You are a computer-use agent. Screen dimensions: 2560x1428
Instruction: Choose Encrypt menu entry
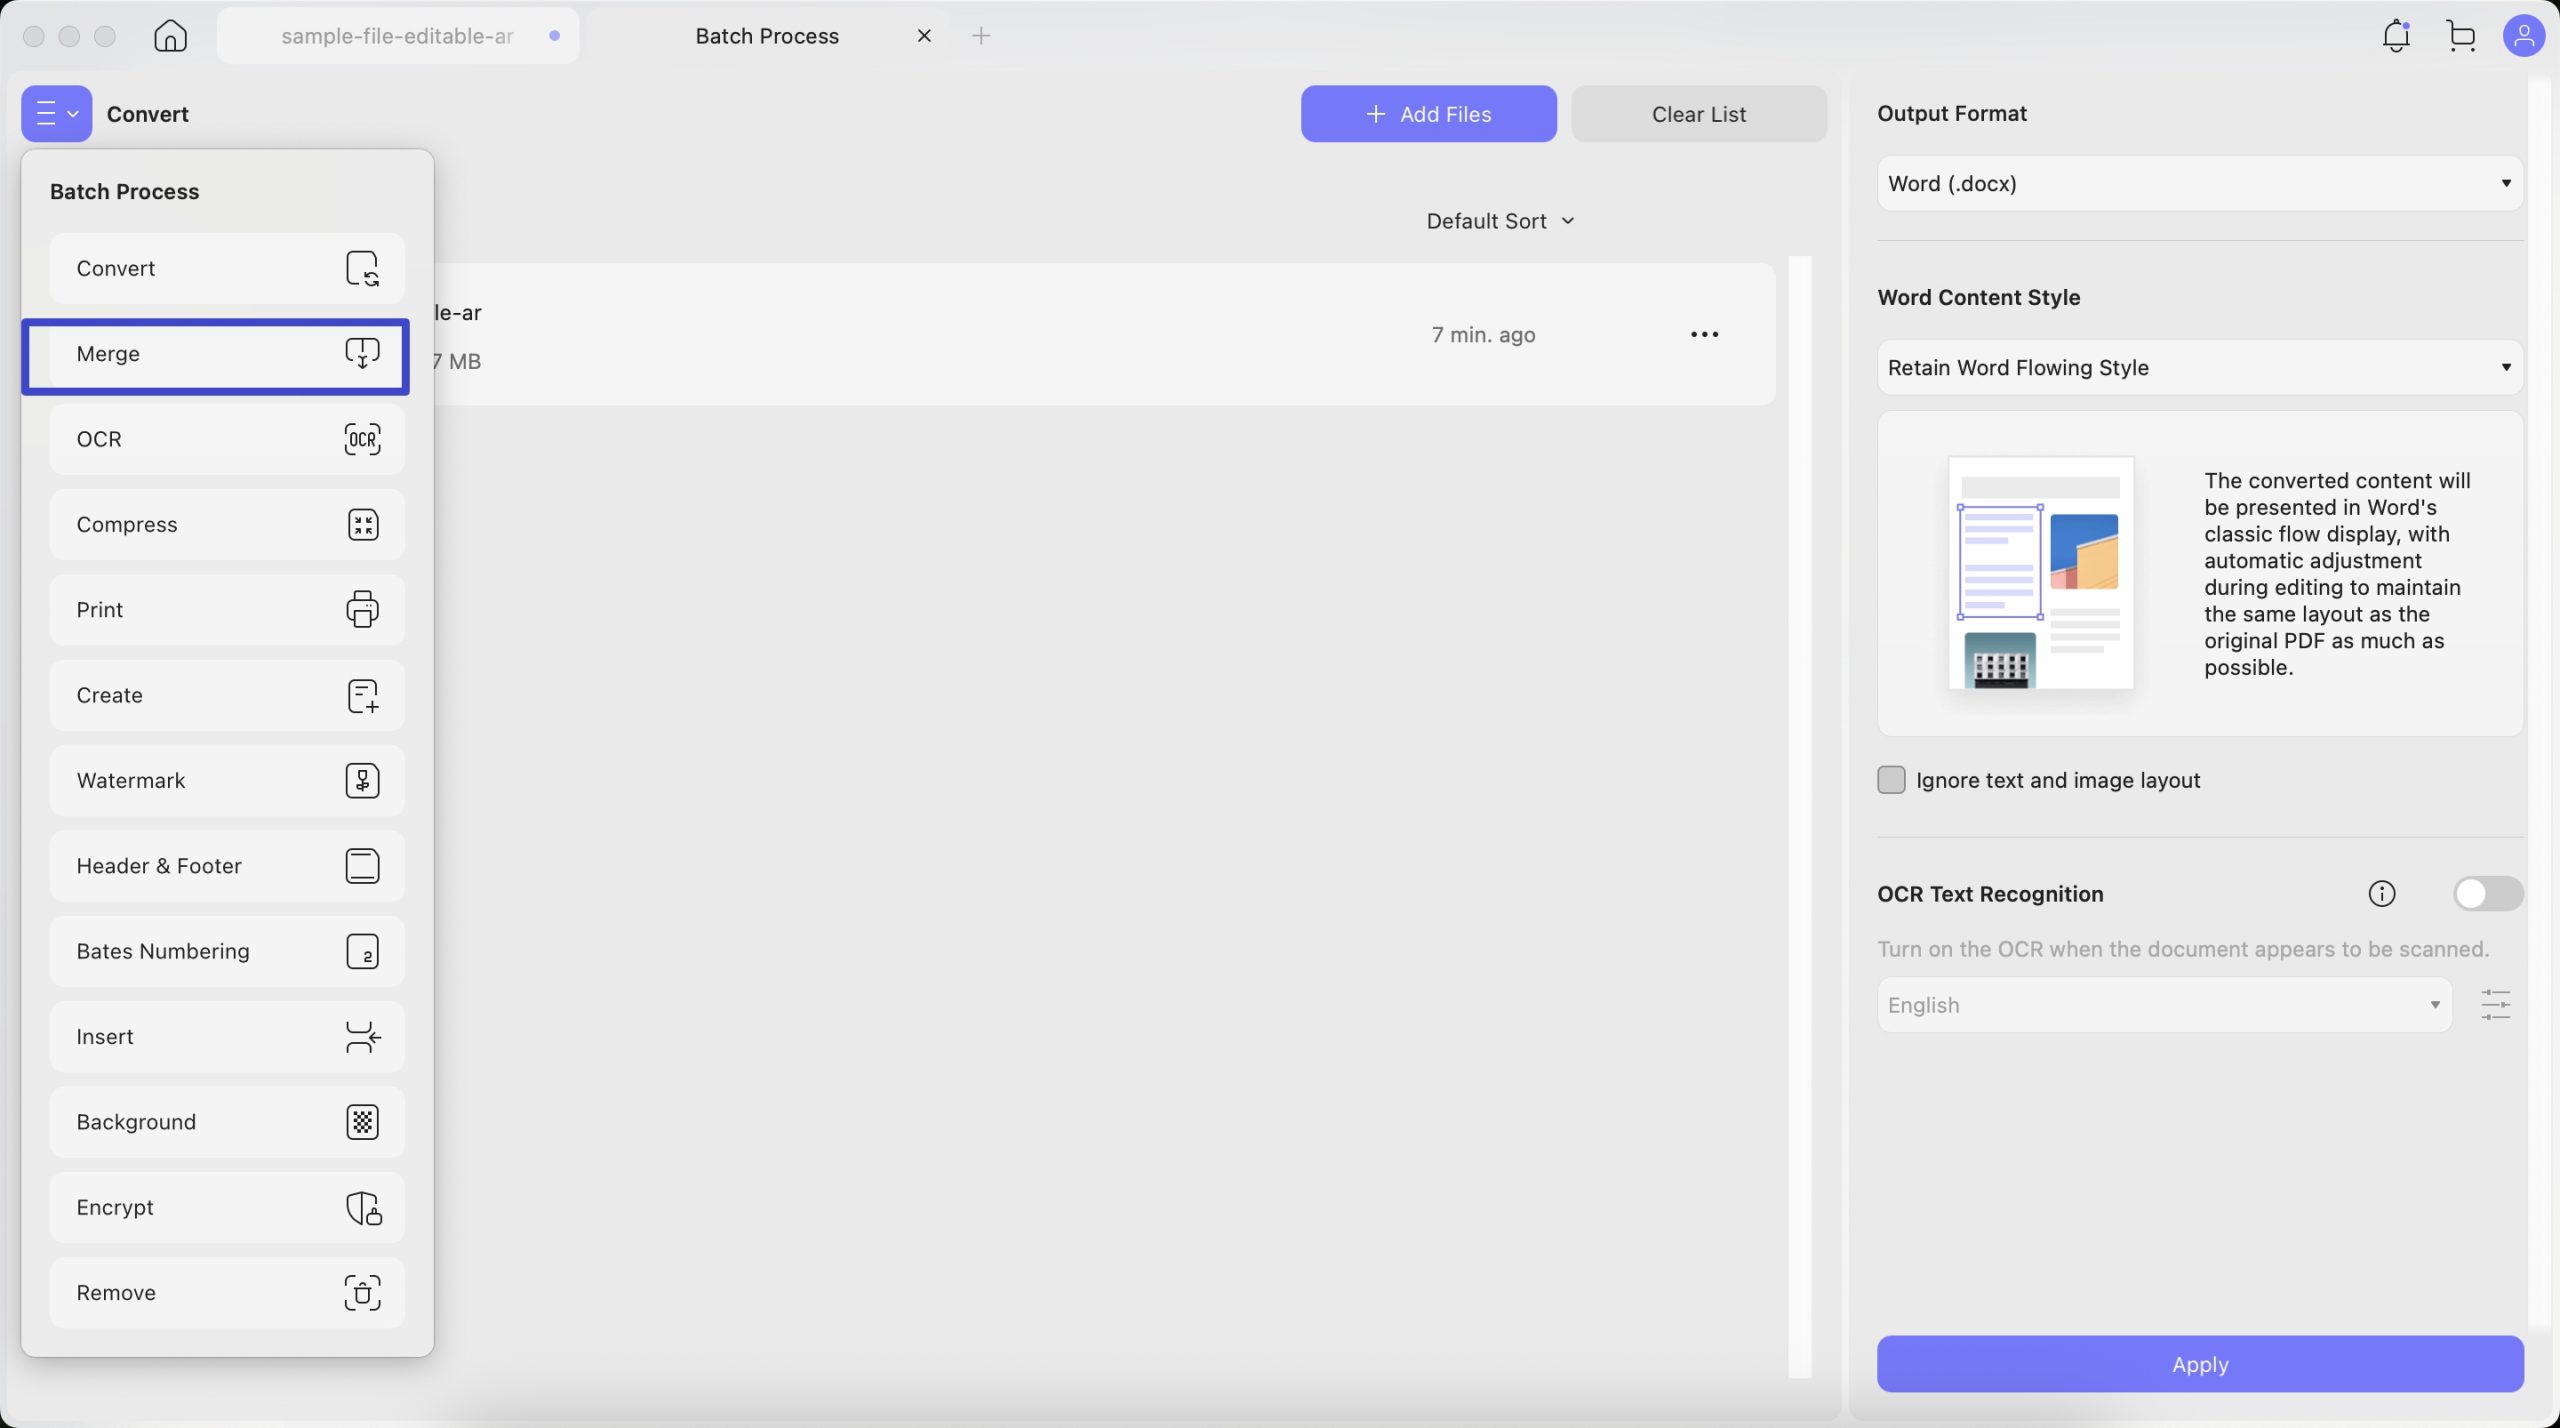[227, 1208]
